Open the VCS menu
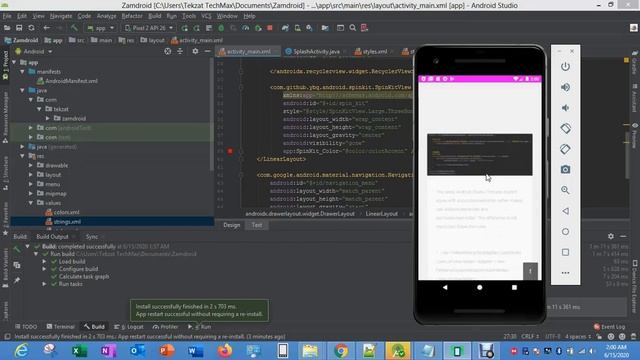 click(x=206, y=16)
